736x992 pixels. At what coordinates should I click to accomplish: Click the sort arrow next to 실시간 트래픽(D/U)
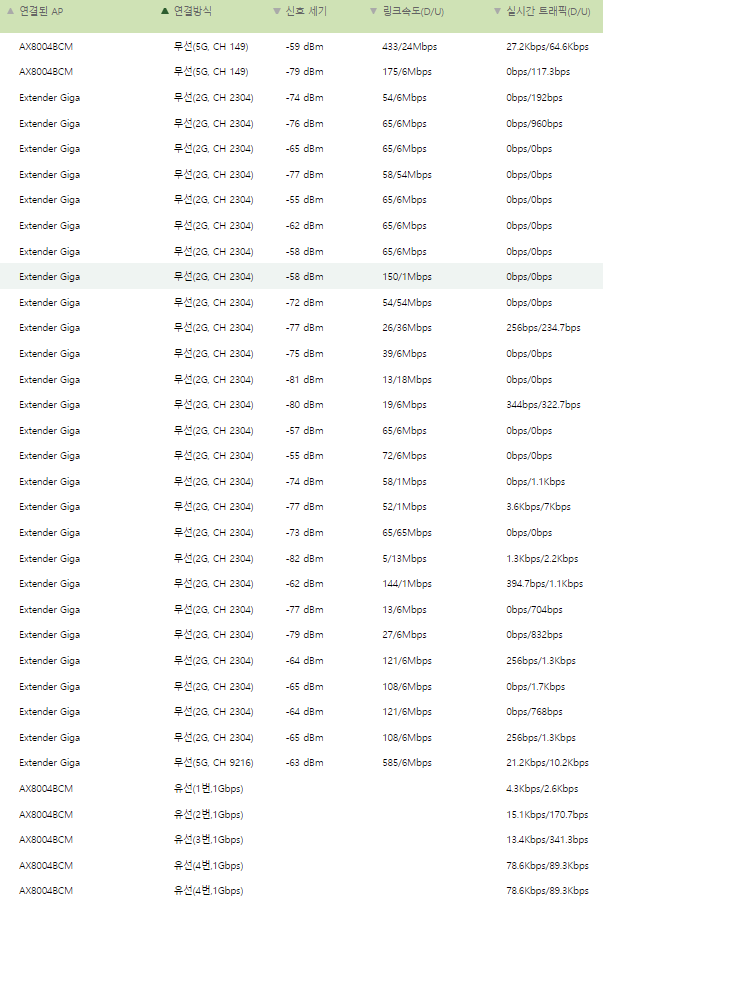point(497,11)
